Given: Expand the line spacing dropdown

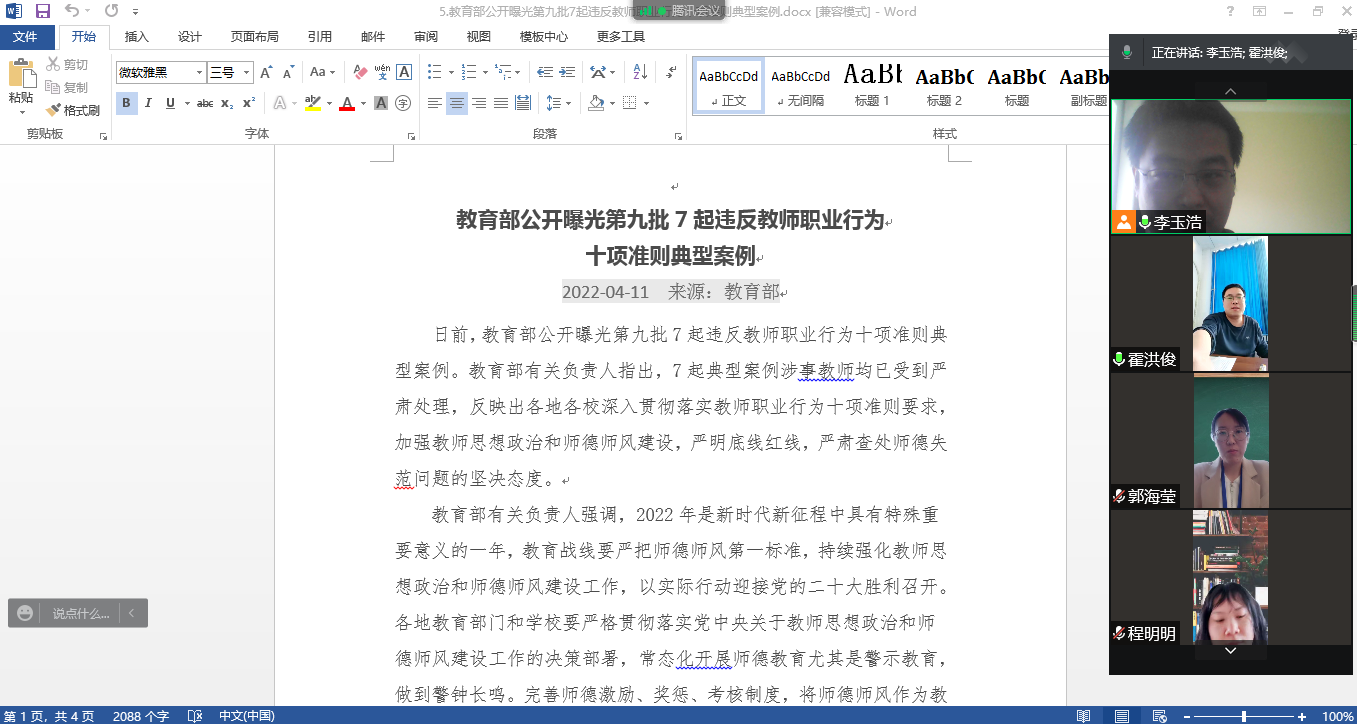Looking at the screenshot, I should 568,103.
